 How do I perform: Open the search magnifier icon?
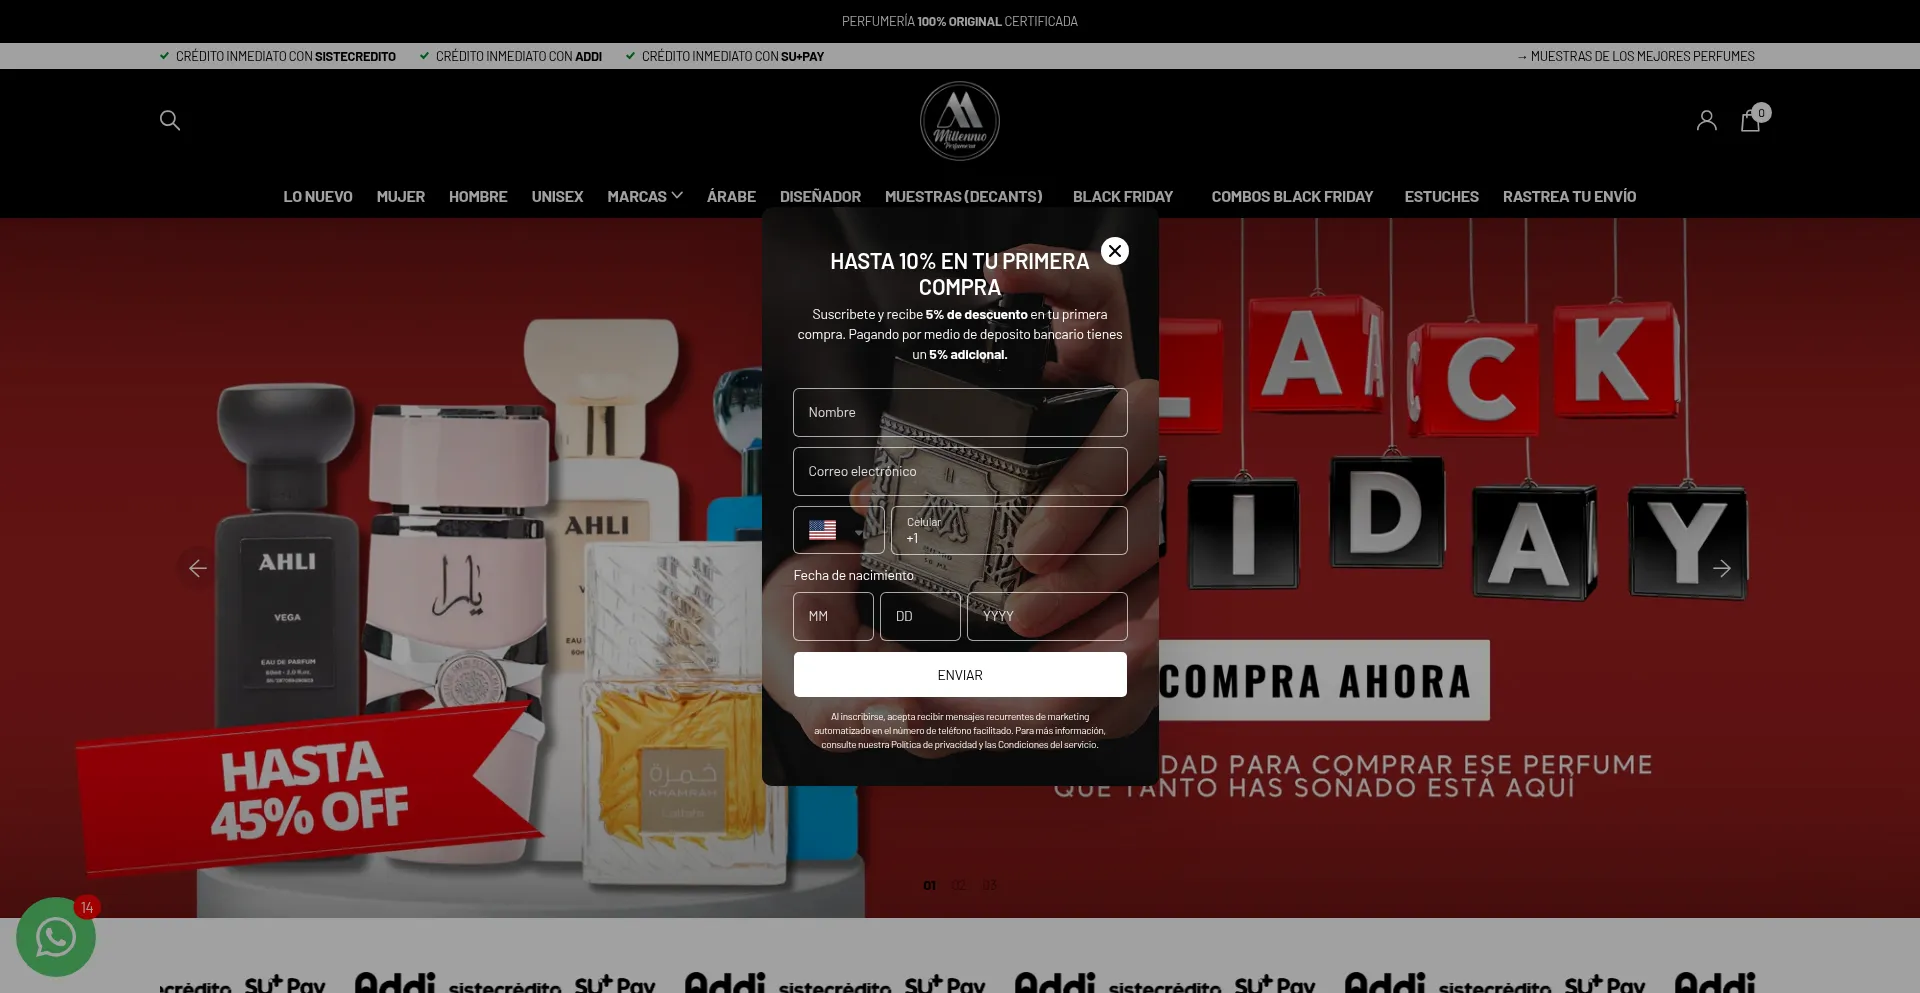coord(170,121)
